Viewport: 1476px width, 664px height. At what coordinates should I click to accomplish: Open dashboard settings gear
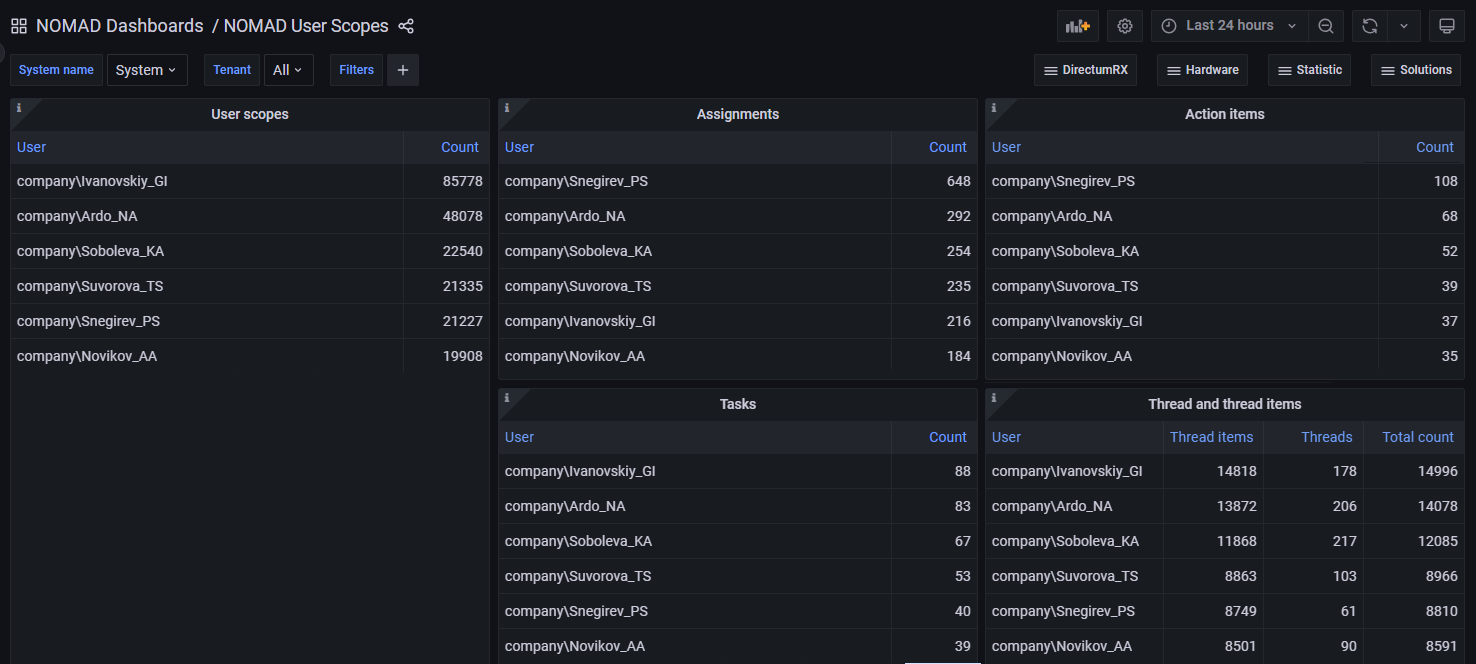click(1125, 26)
